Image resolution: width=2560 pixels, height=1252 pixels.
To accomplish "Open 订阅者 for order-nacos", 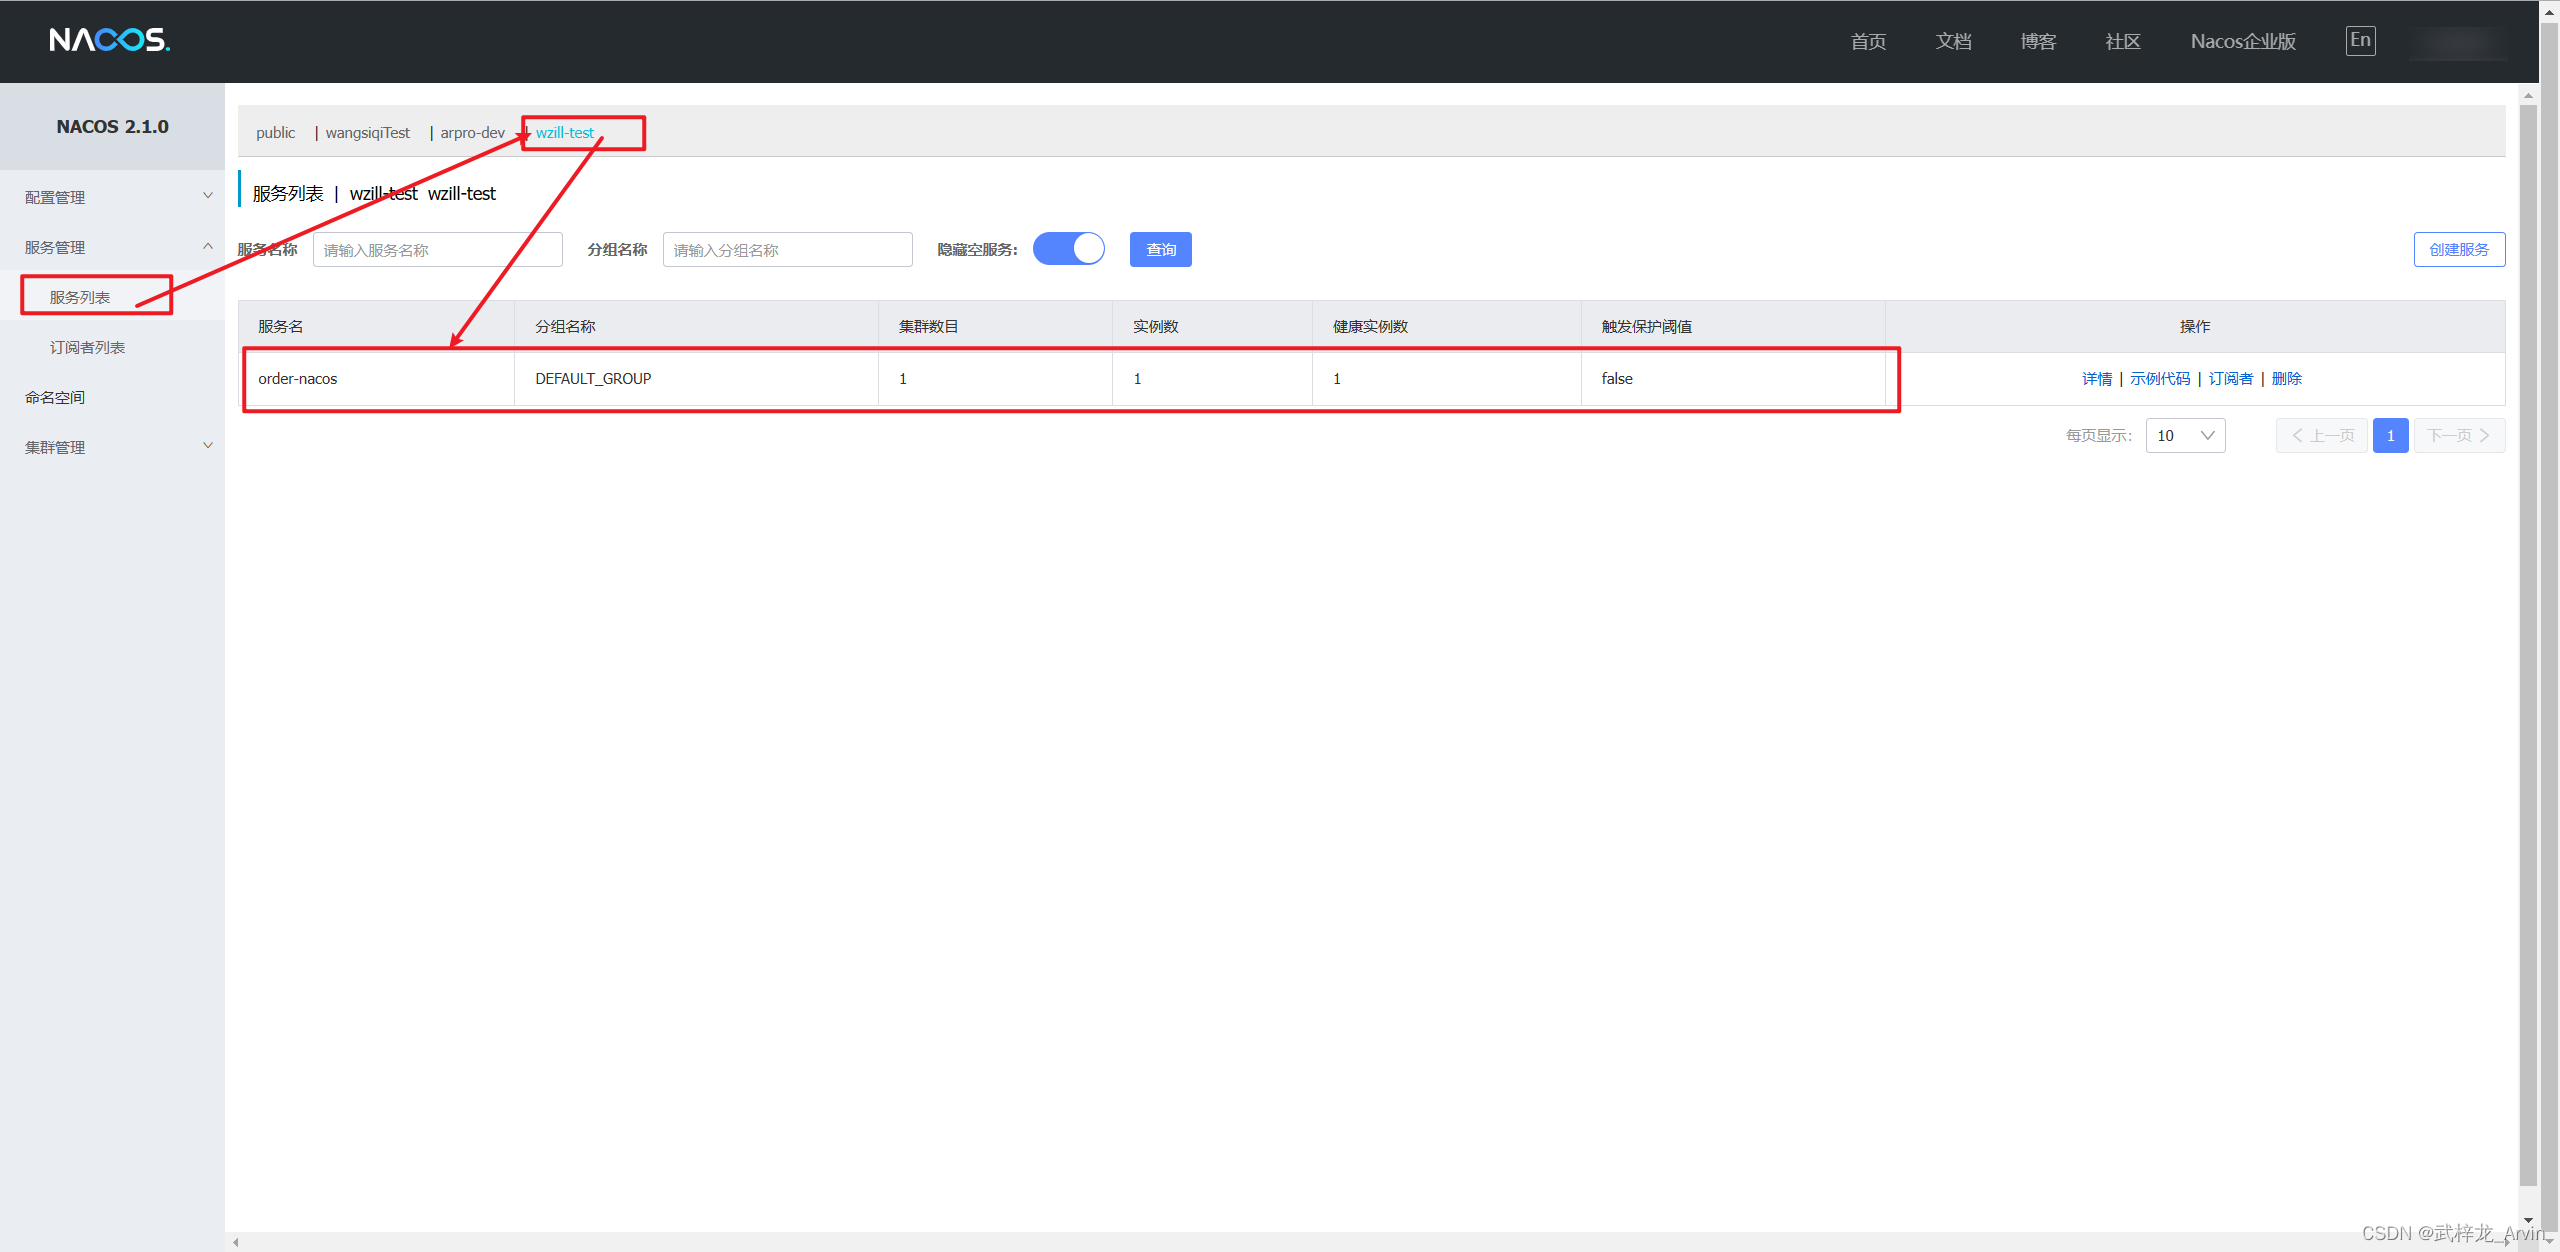I will tap(2231, 379).
